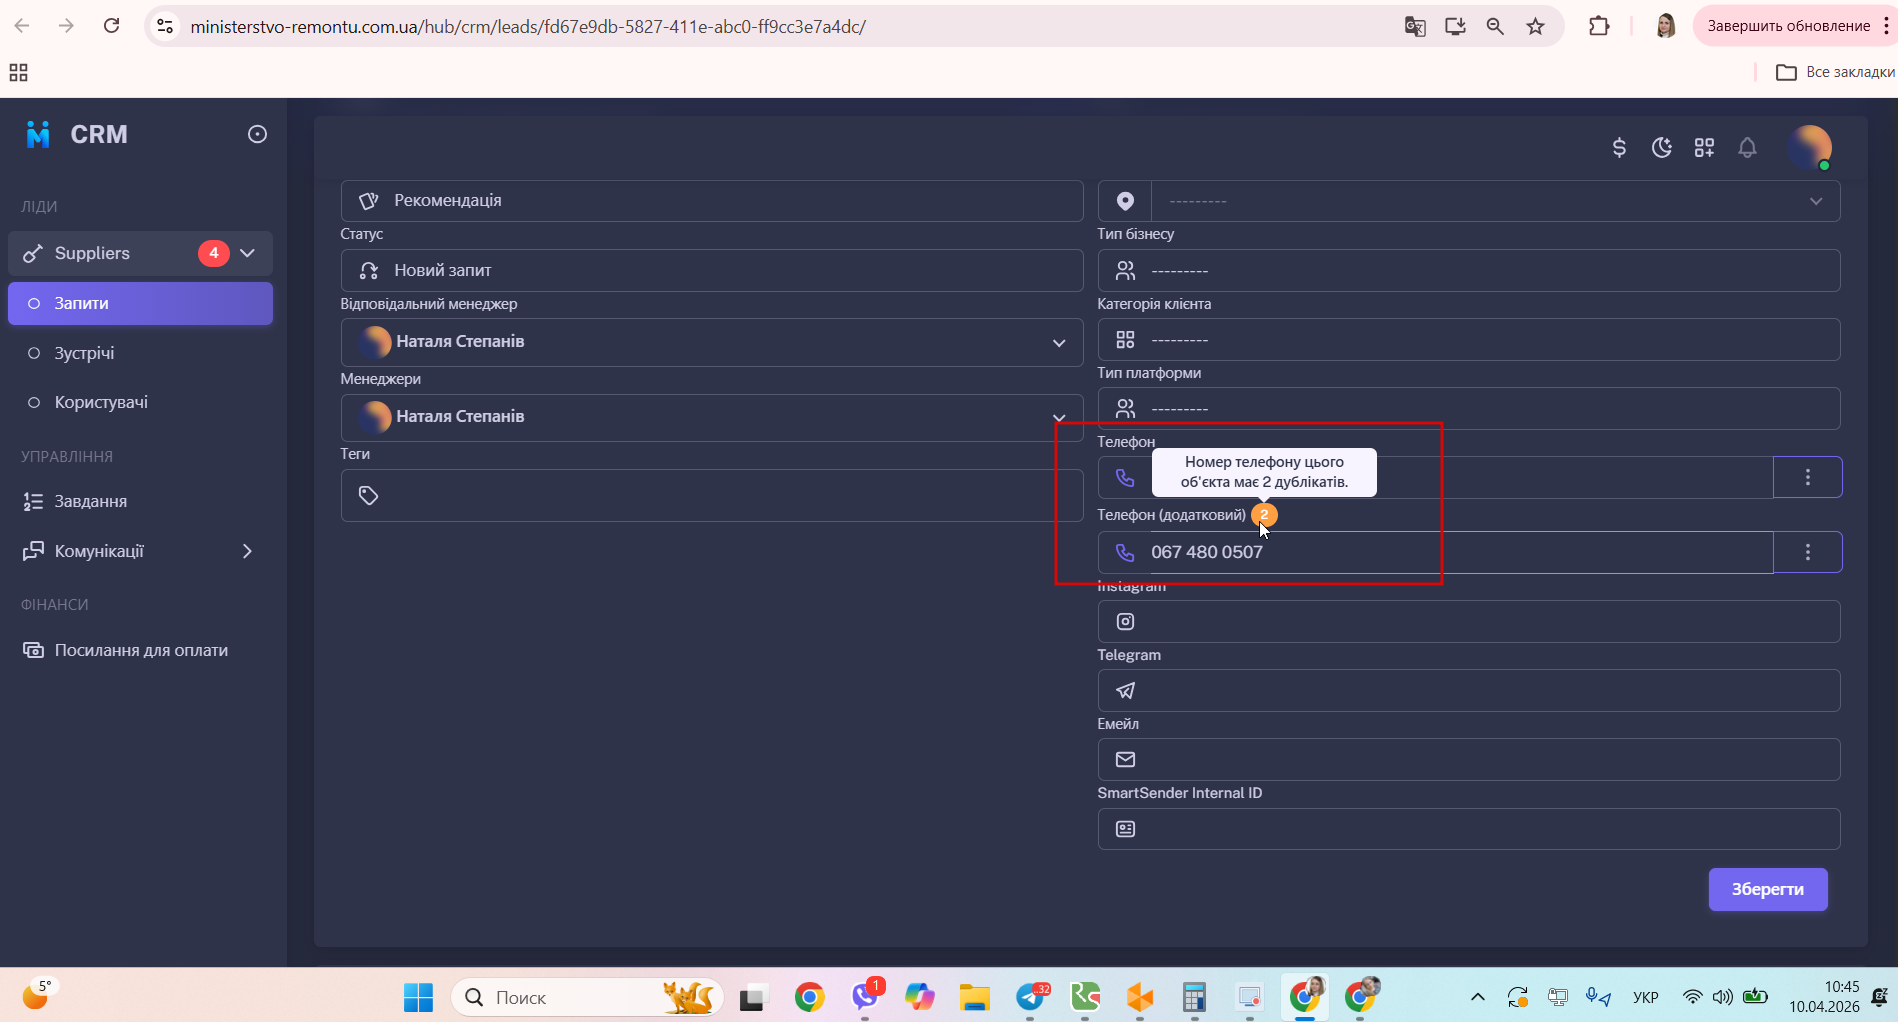Open the three-dot menu for Телефон
Image resolution: width=1898 pixels, height=1022 pixels.
click(x=1808, y=477)
